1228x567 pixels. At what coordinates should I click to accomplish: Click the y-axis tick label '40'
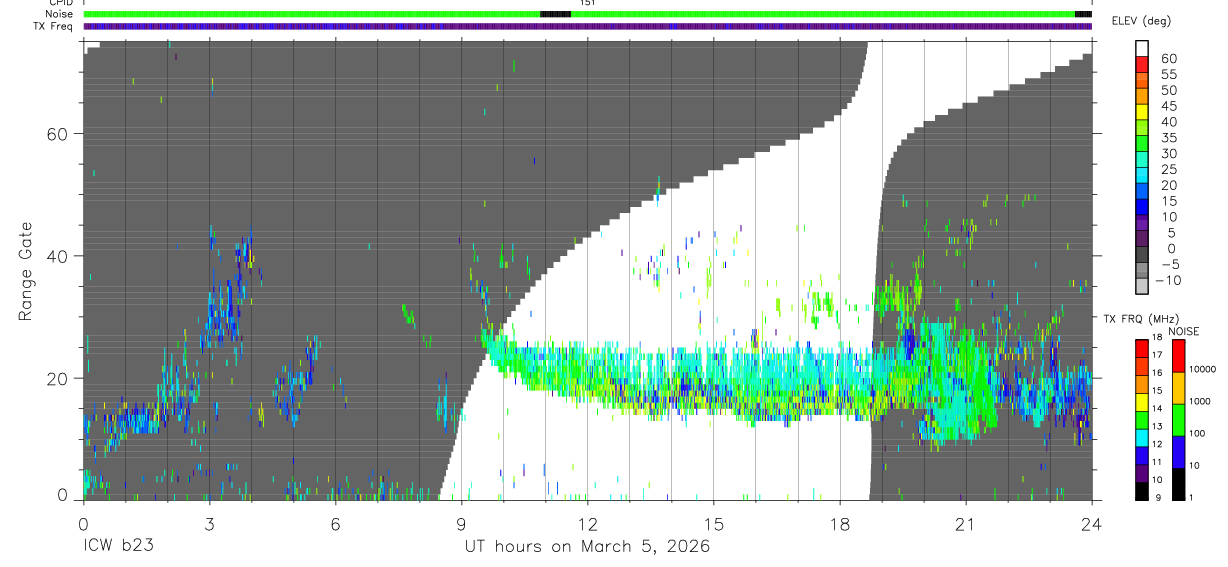pyautogui.click(x=58, y=256)
